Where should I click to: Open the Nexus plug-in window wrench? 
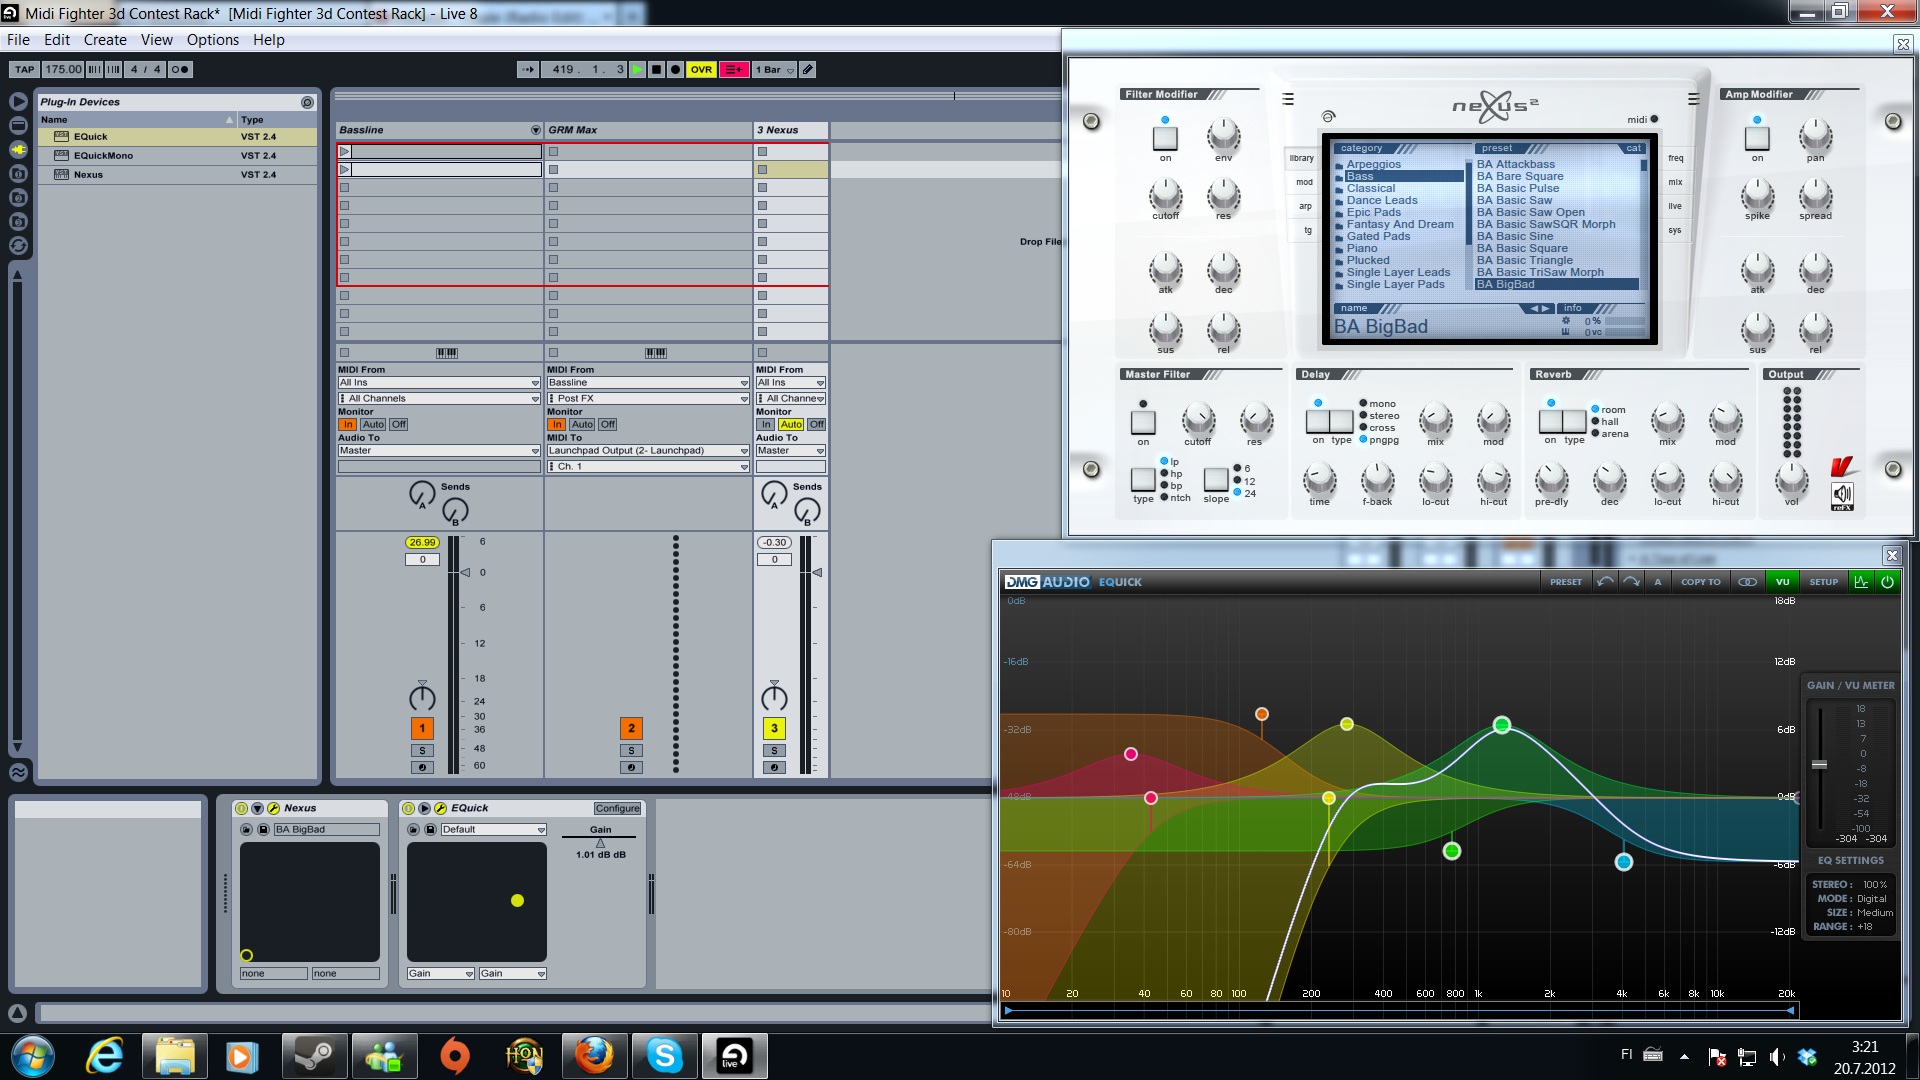(273, 808)
